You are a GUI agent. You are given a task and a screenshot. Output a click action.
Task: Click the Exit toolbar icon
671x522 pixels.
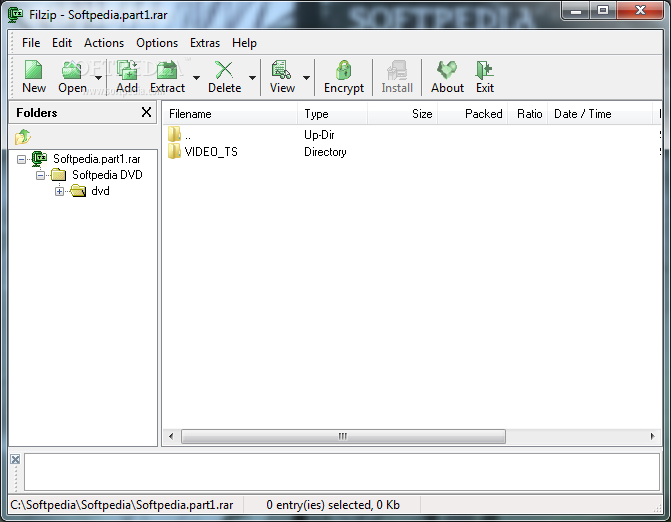pyautogui.click(x=484, y=70)
